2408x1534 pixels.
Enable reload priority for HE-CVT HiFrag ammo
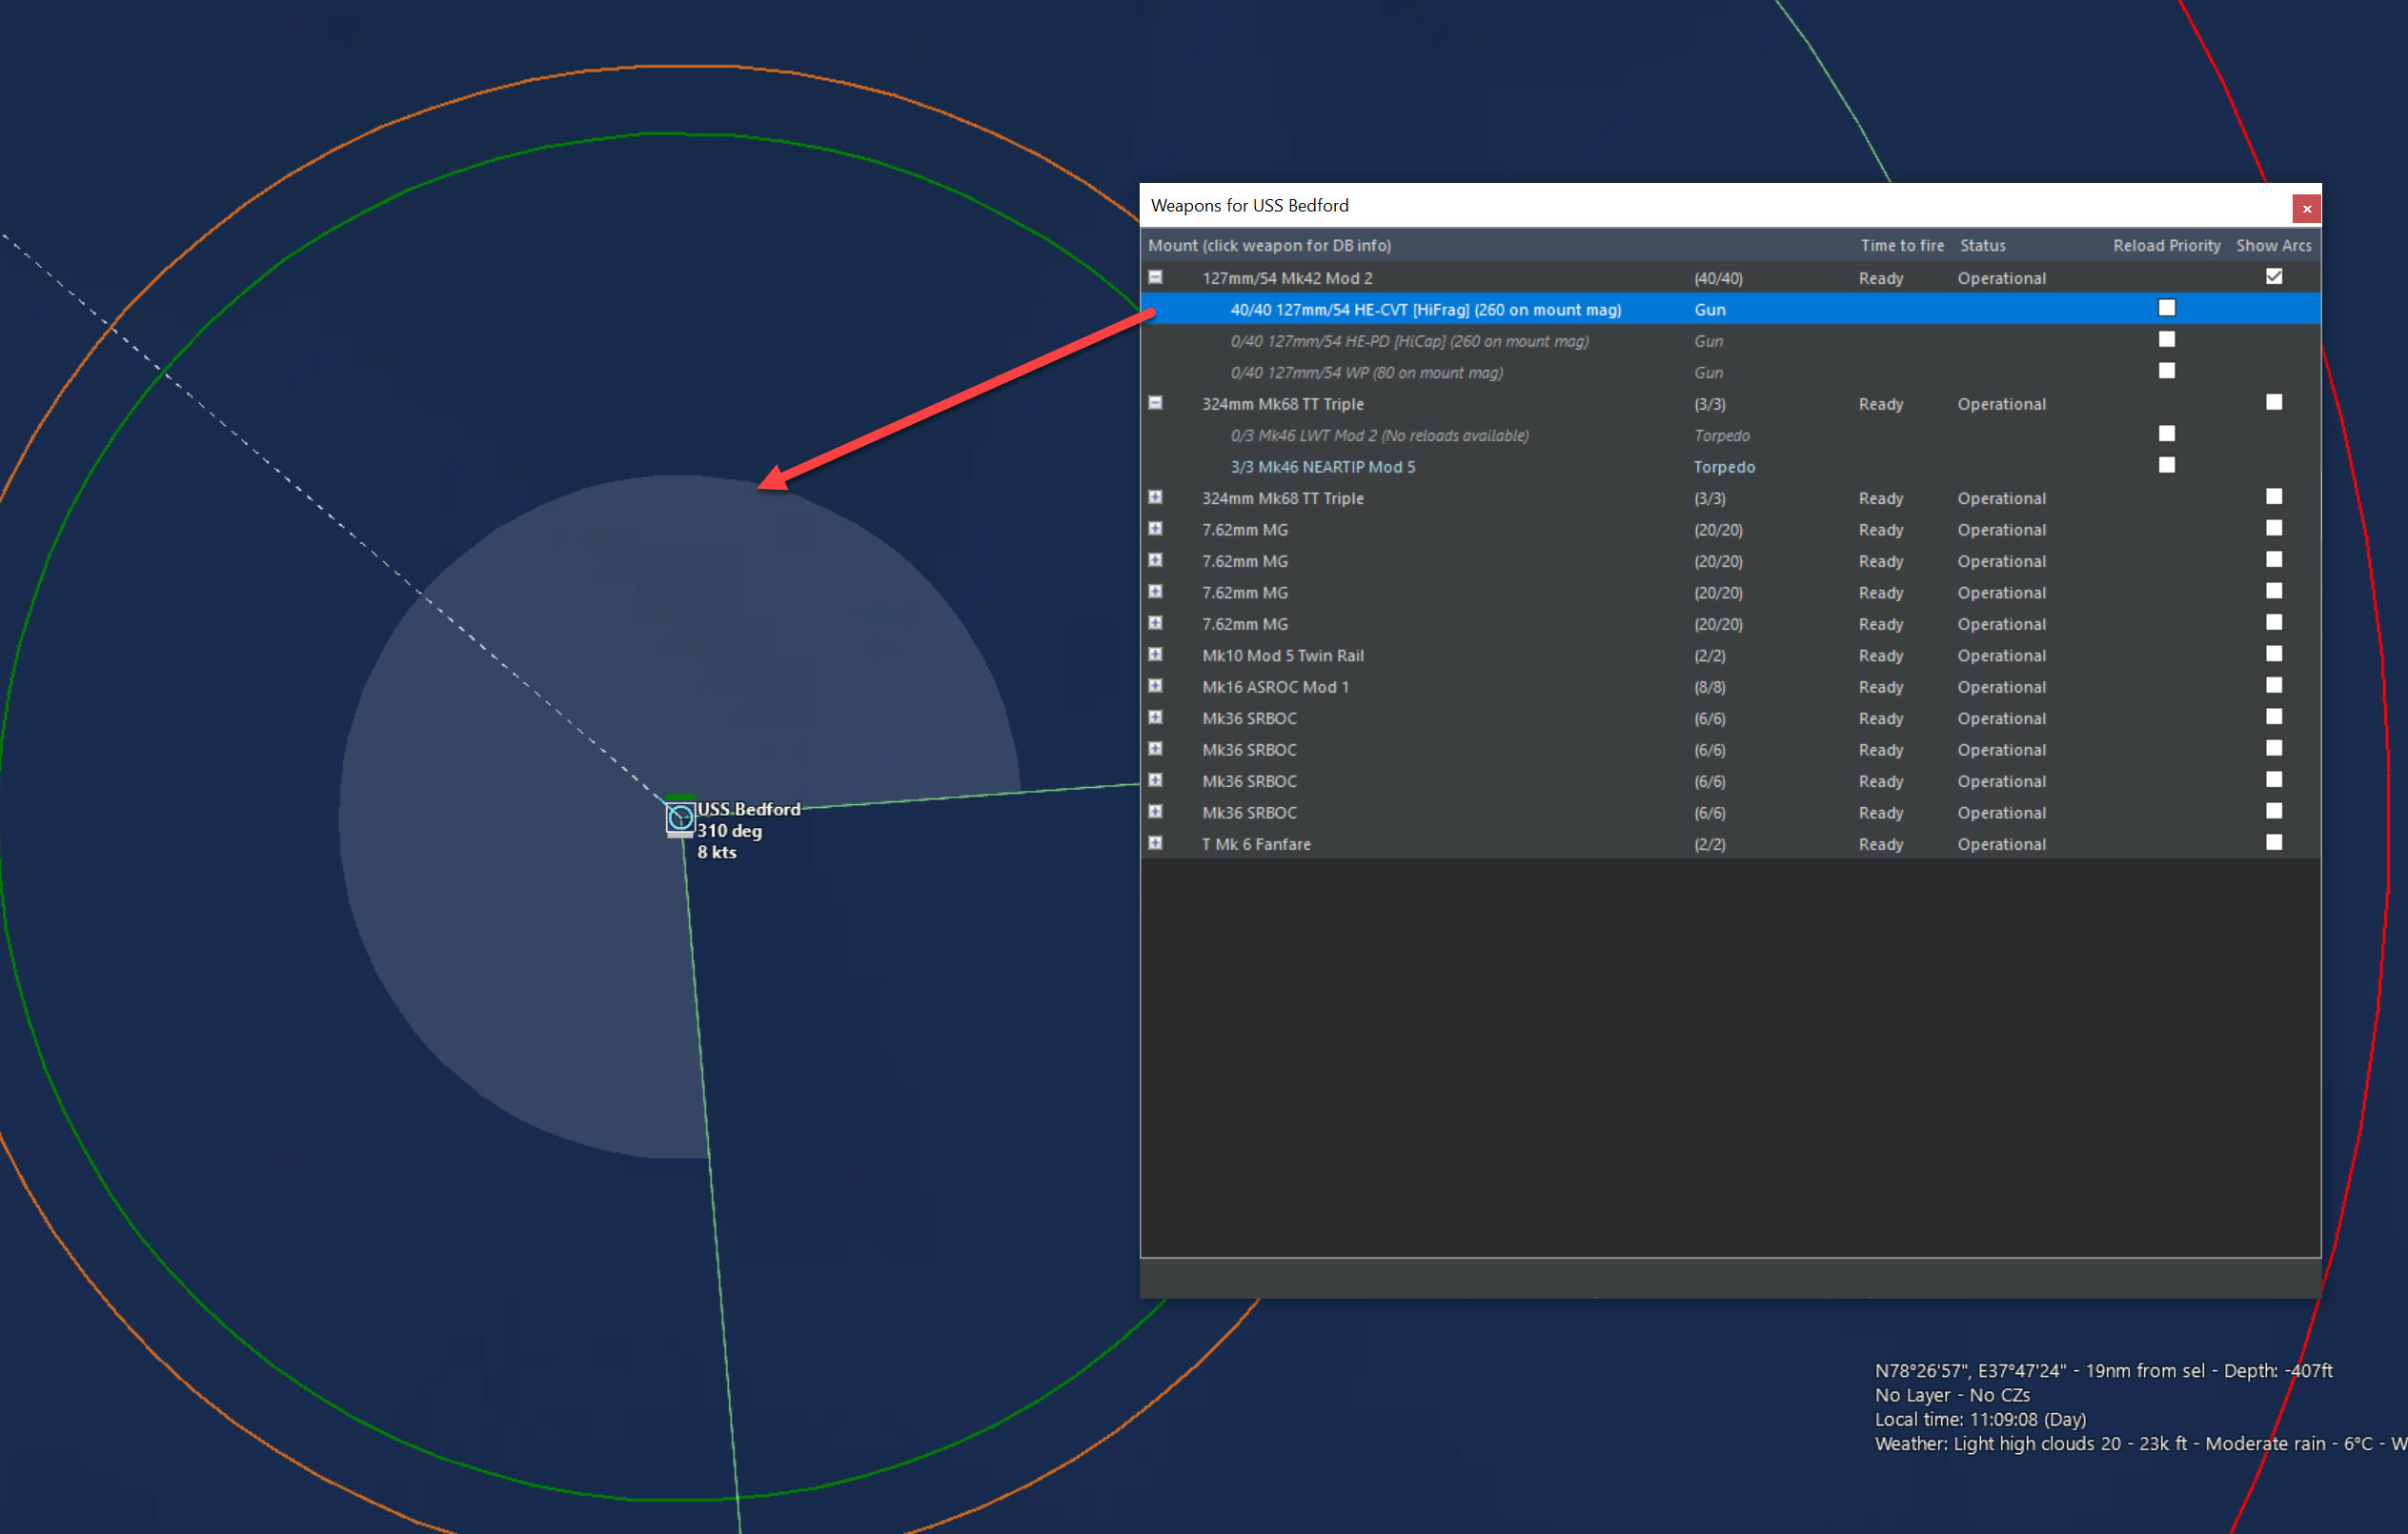click(2166, 308)
